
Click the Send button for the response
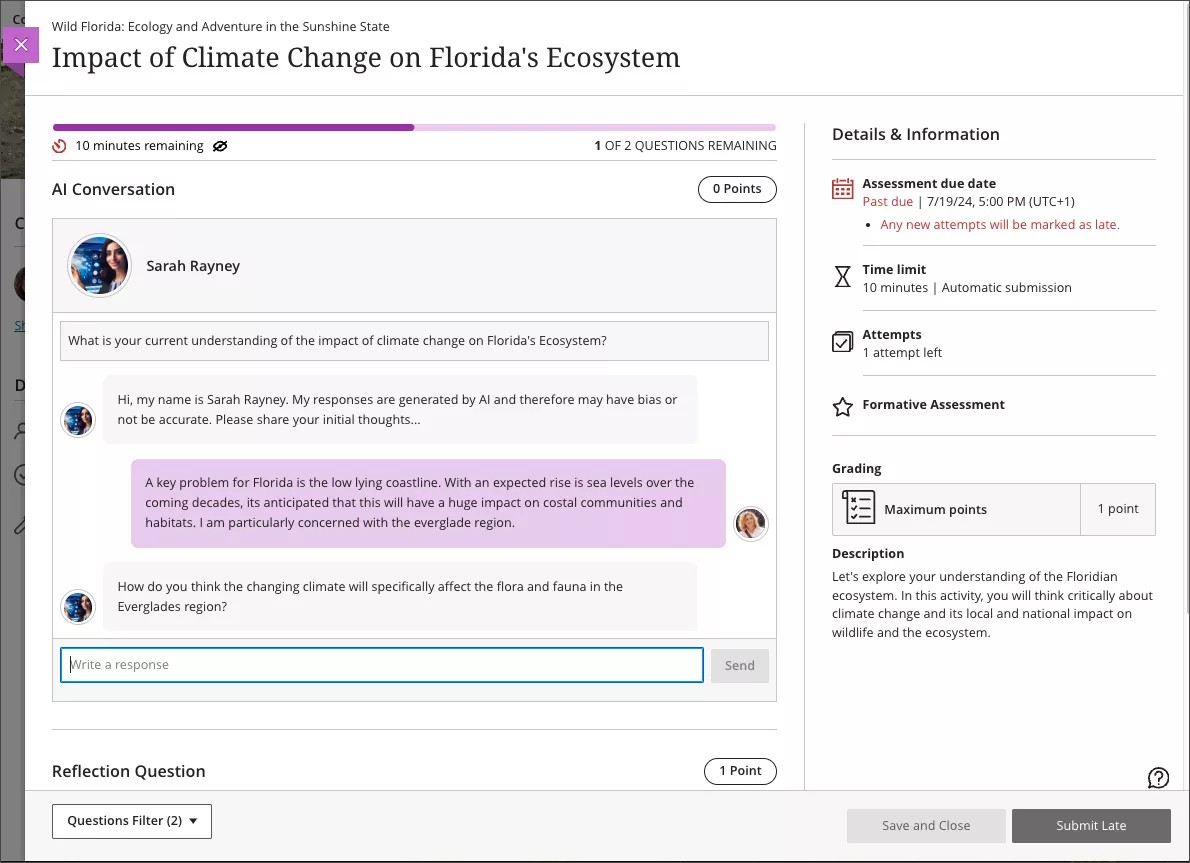click(739, 665)
